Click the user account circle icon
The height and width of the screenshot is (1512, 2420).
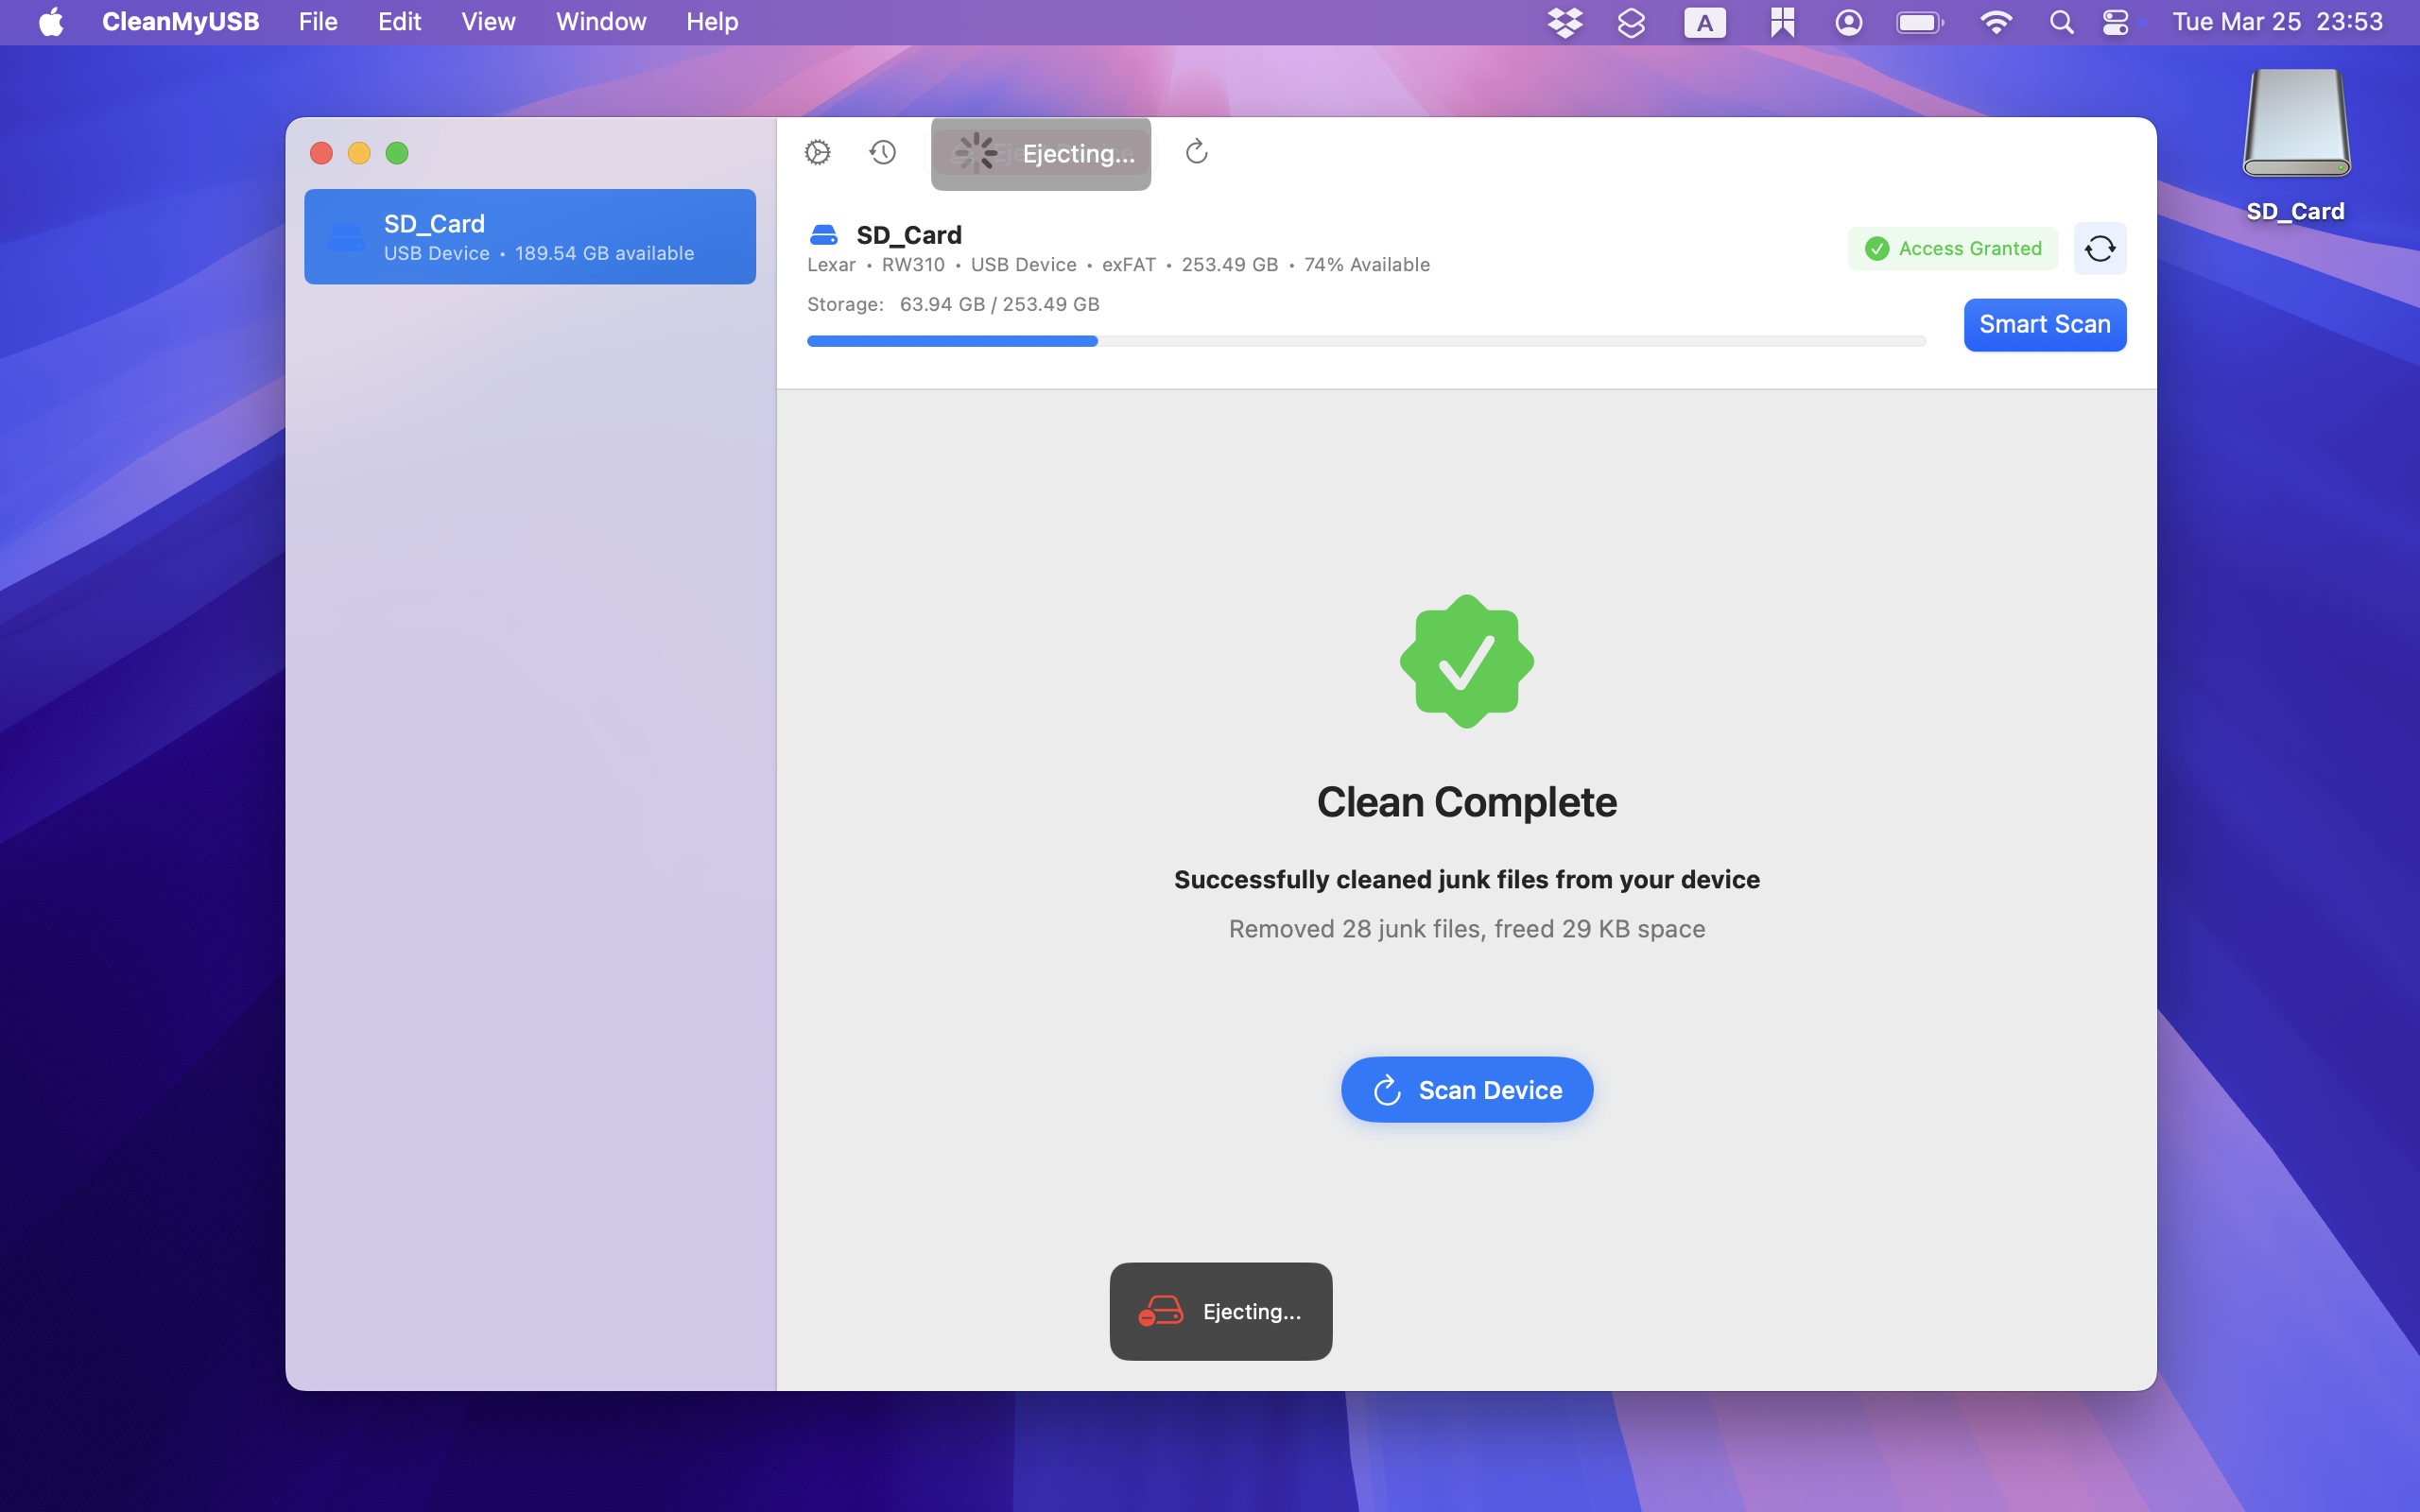[1849, 22]
